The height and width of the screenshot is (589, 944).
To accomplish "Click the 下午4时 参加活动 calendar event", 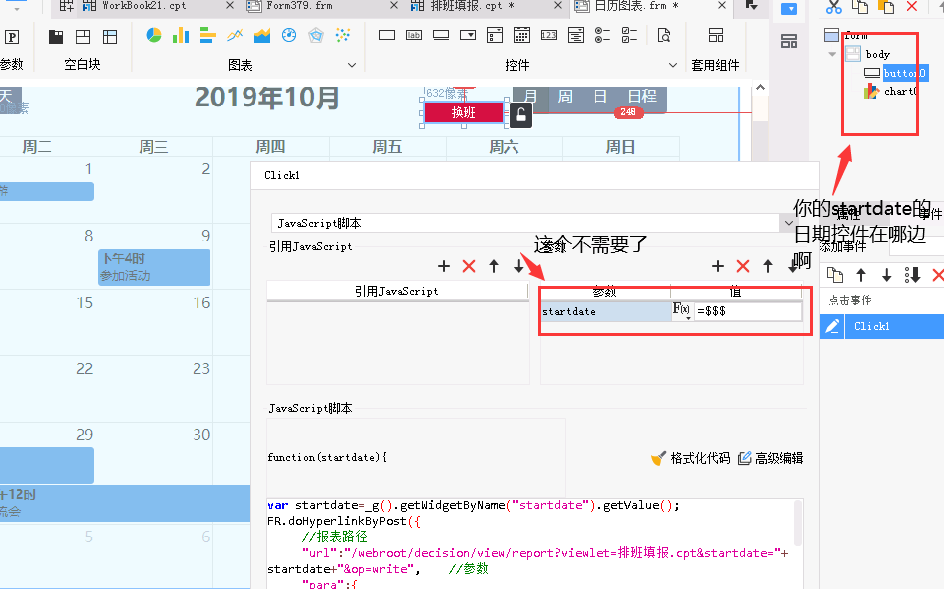I will pyautogui.click(x=154, y=267).
